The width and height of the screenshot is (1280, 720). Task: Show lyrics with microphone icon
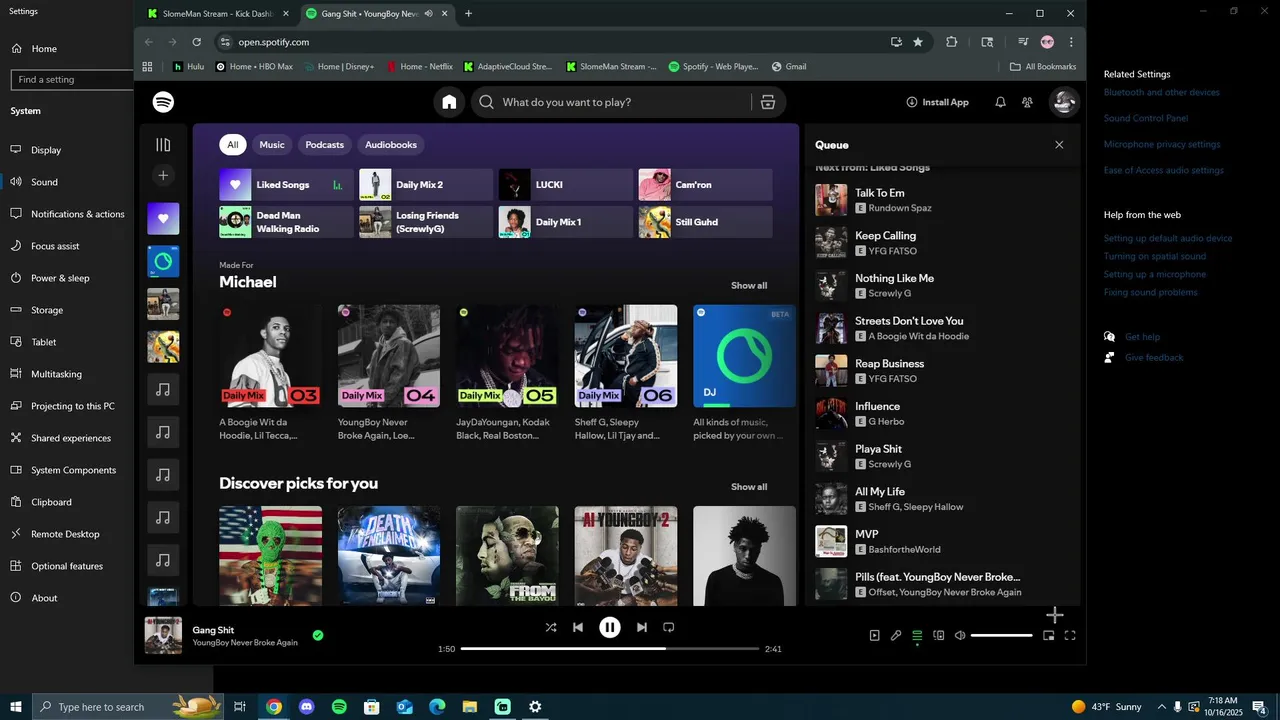pos(896,635)
